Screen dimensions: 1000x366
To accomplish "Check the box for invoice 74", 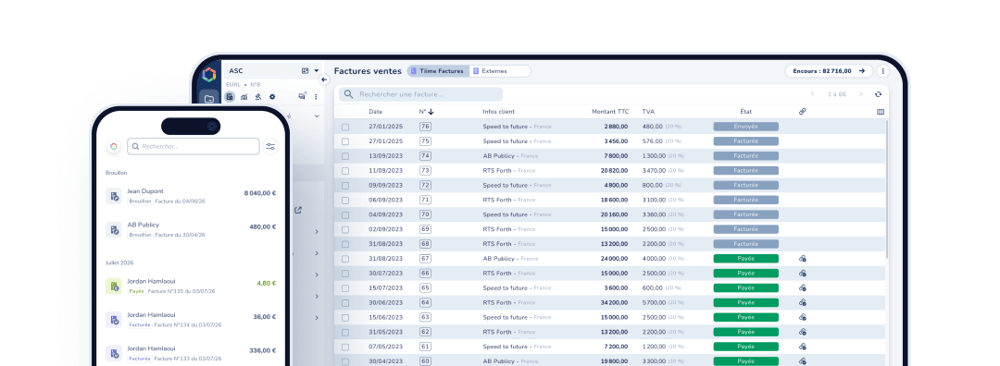I will click(345, 156).
